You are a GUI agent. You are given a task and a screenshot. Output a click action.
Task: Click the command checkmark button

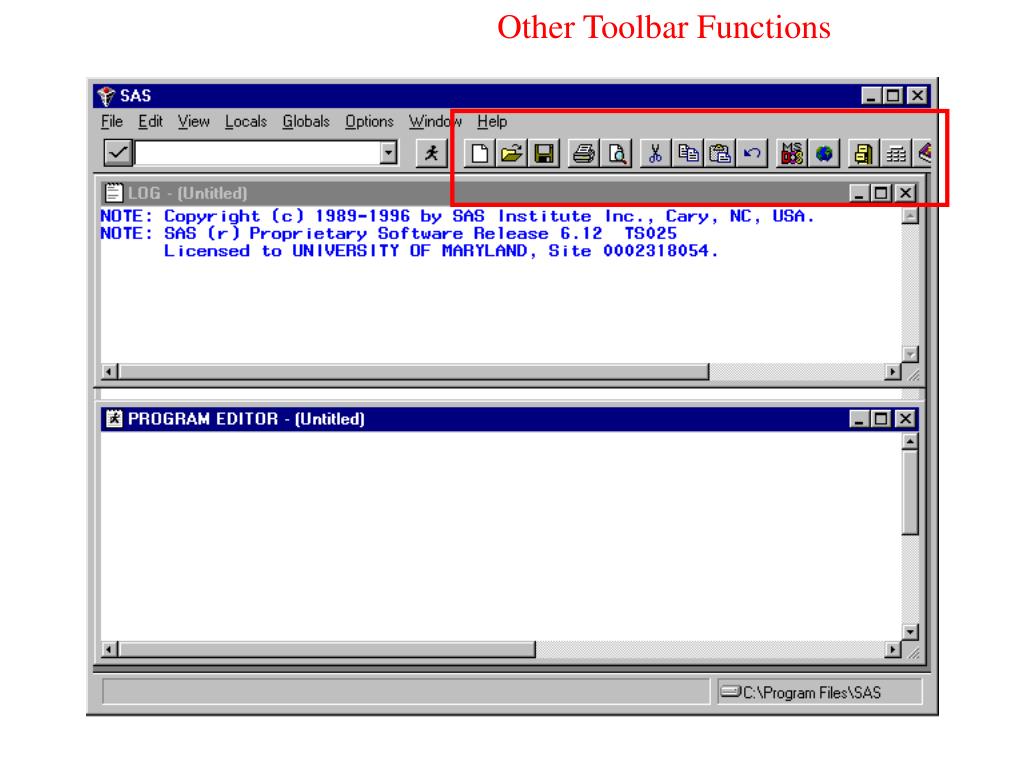pos(118,153)
